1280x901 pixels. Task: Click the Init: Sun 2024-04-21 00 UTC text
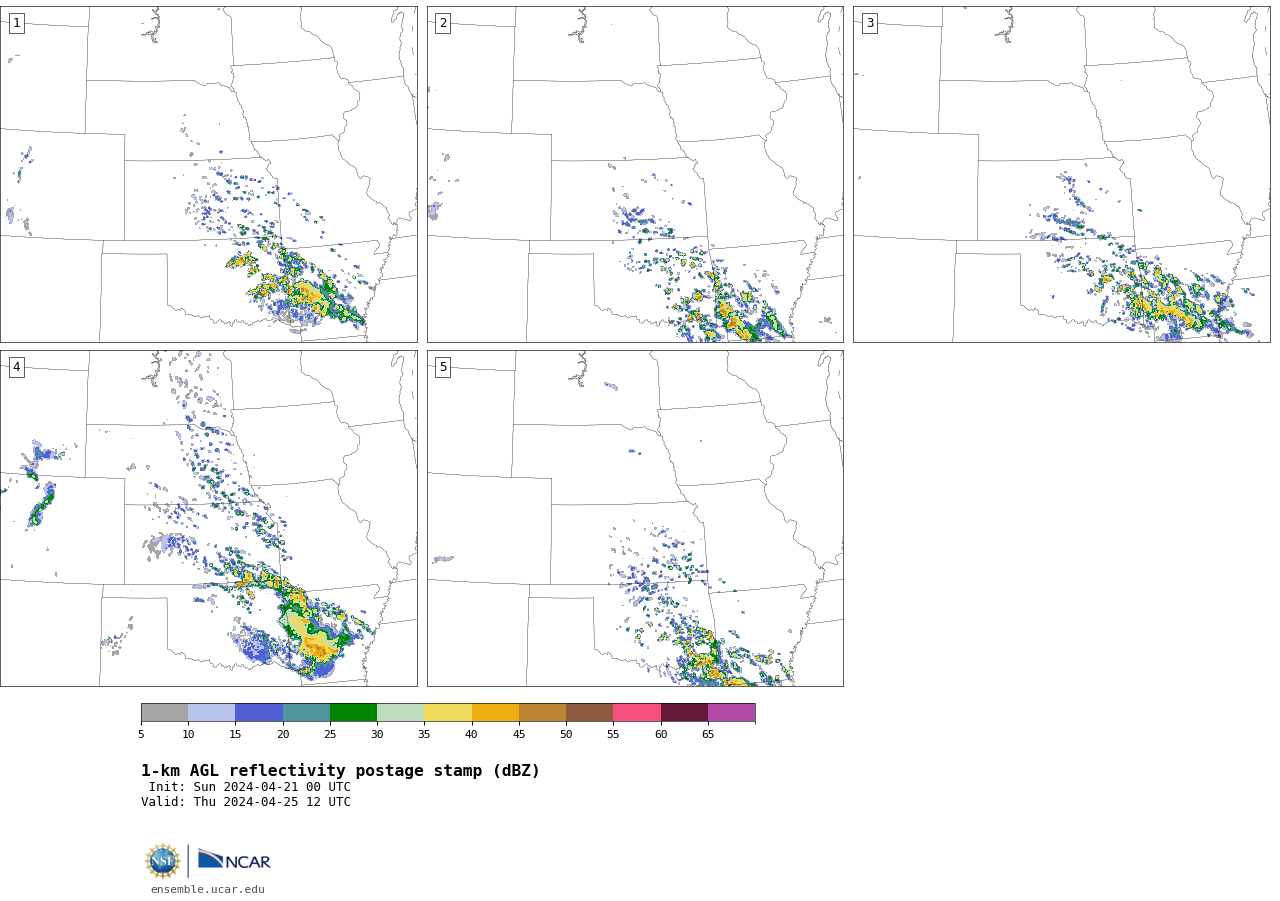250,787
